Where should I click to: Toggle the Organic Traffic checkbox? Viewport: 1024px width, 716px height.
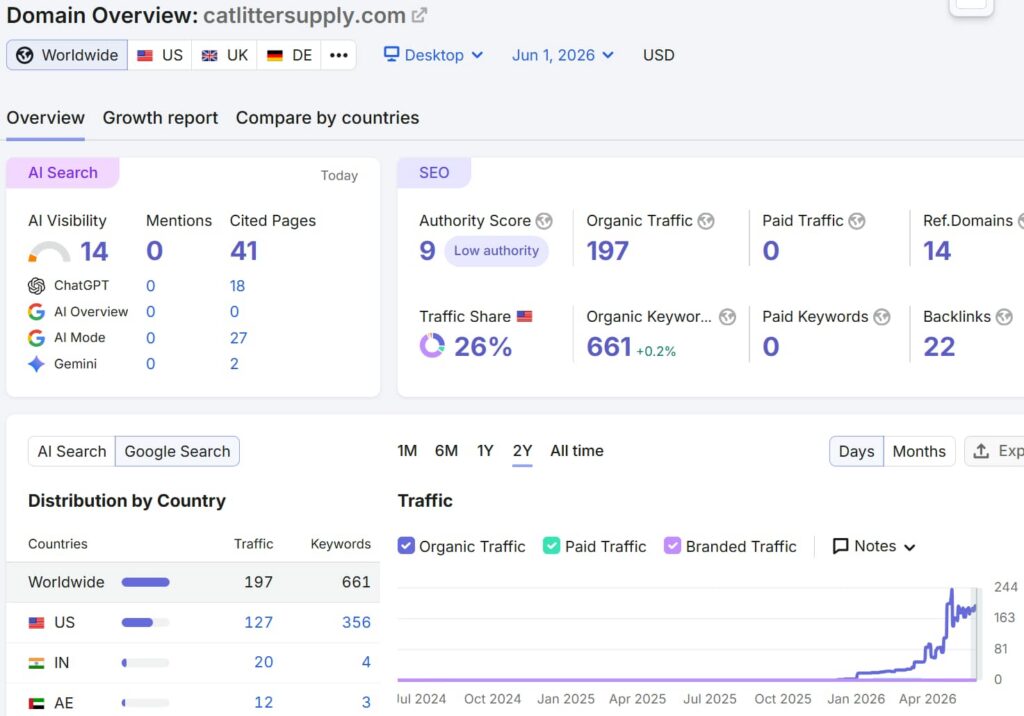[x=406, y=545]
